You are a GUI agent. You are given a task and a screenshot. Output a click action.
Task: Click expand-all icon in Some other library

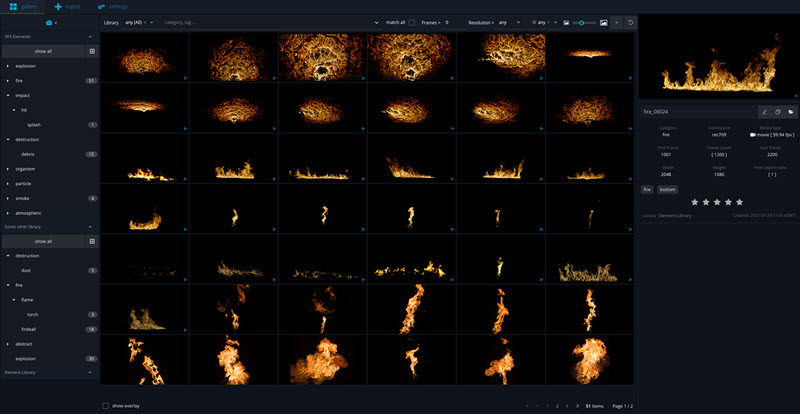tap(92, 241)
